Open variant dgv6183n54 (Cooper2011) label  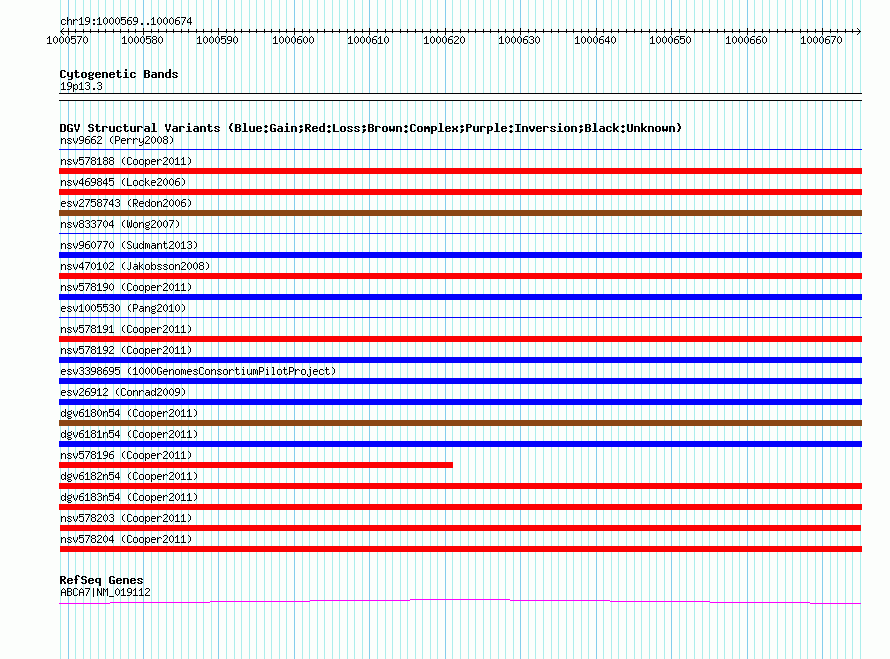pos(129,497)
